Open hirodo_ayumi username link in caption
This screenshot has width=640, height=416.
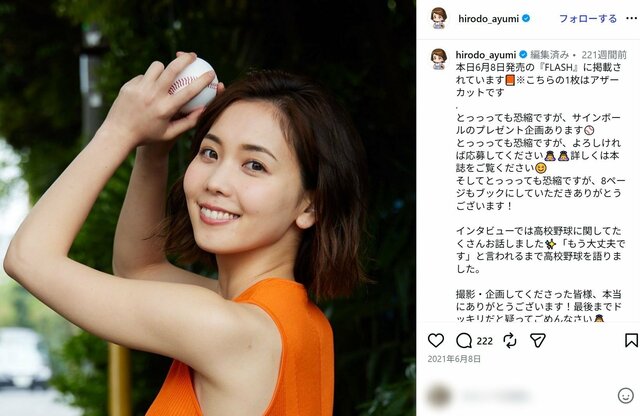coord(486,54)
